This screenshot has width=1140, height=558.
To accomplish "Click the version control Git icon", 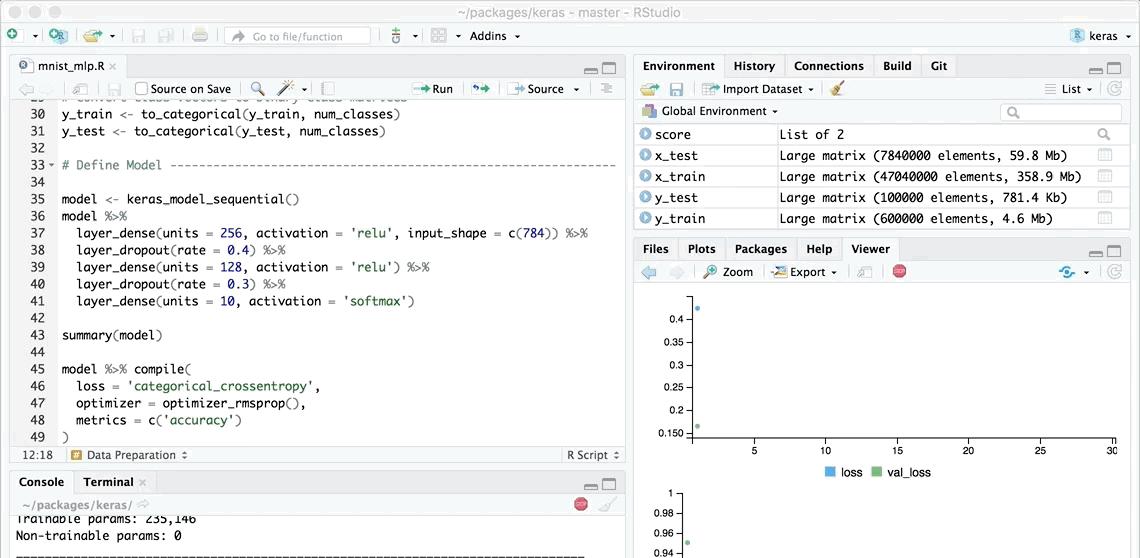I will pos(396,35).
